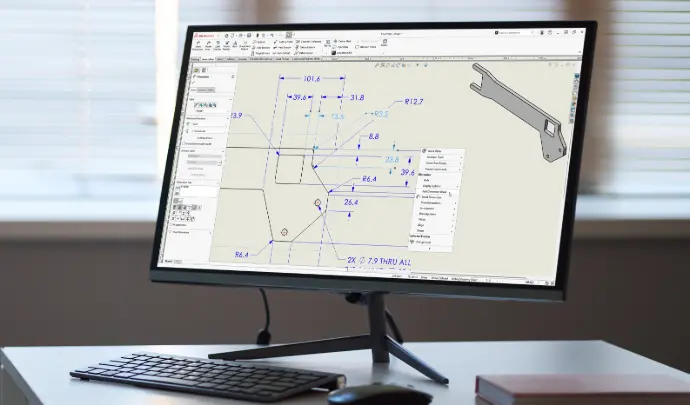Select the Datum Feature tool
690x405 pixels.
click(305, 47)
